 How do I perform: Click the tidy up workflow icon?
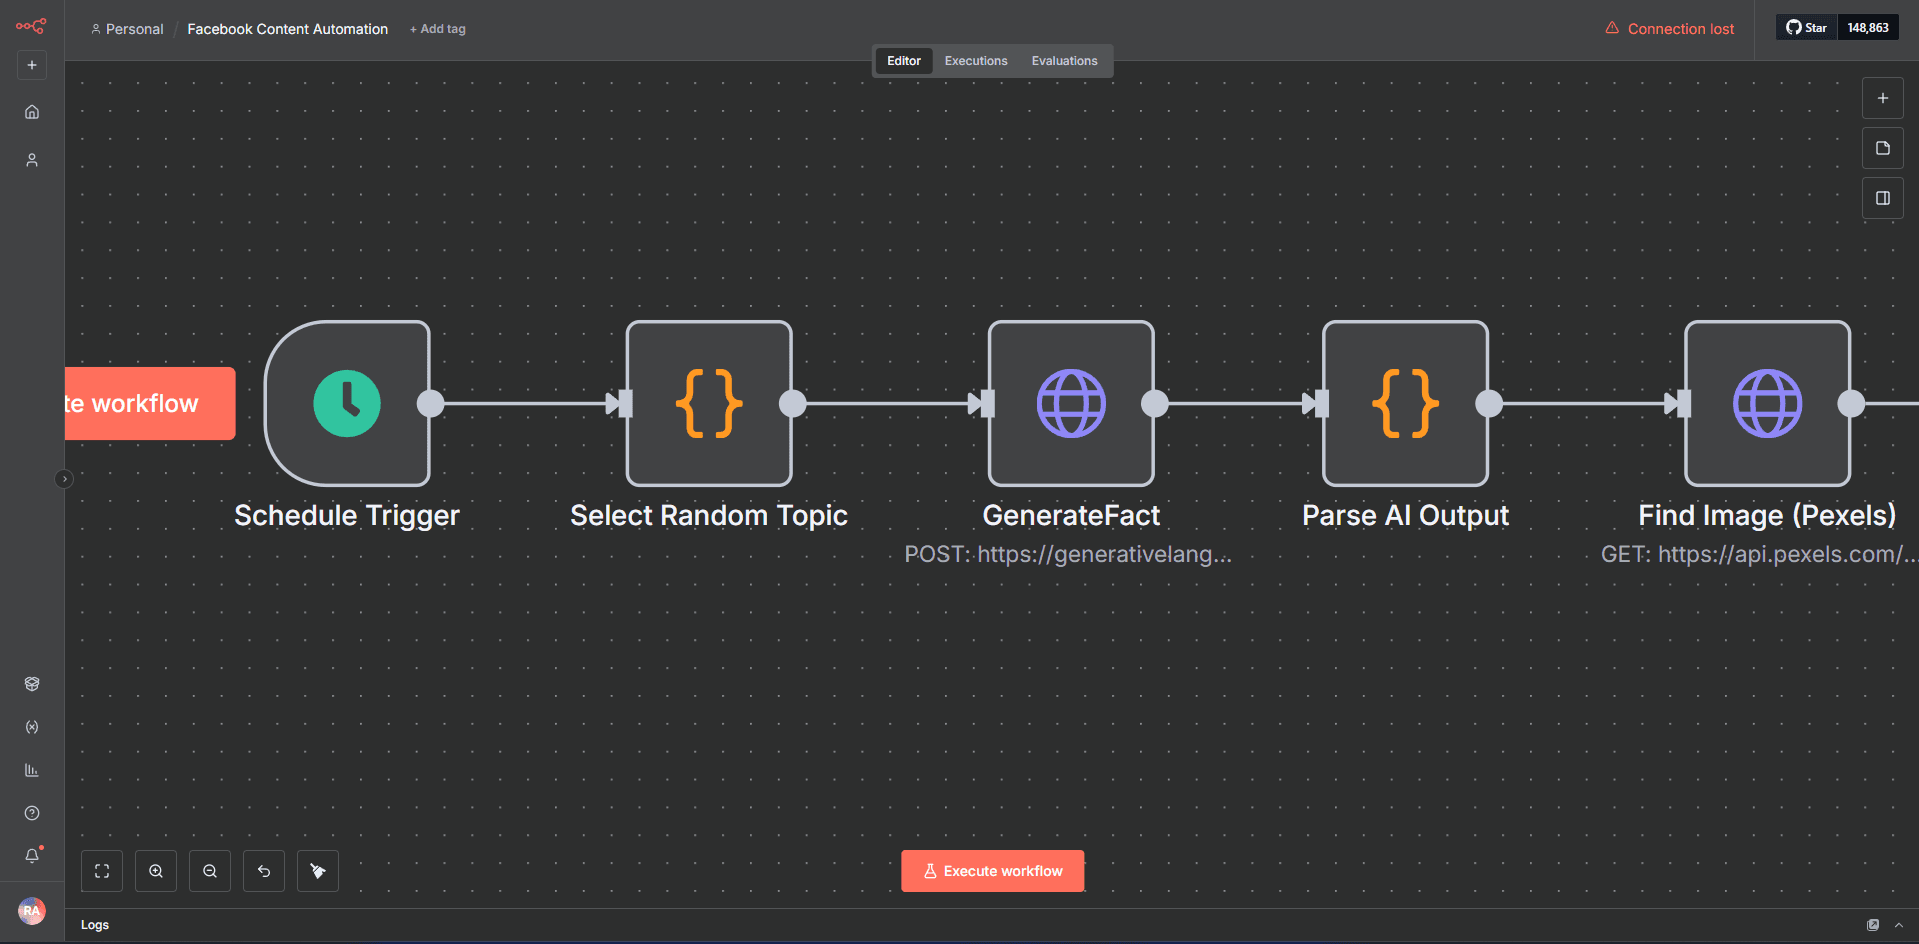318,871
